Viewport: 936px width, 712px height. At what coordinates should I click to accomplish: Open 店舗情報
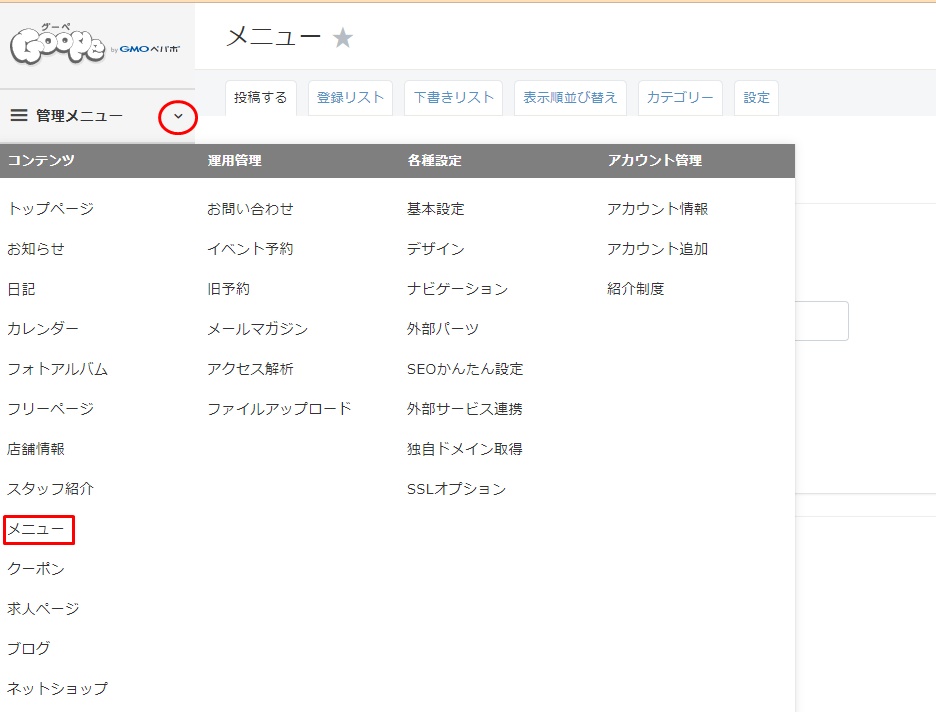tap(36, 449)
